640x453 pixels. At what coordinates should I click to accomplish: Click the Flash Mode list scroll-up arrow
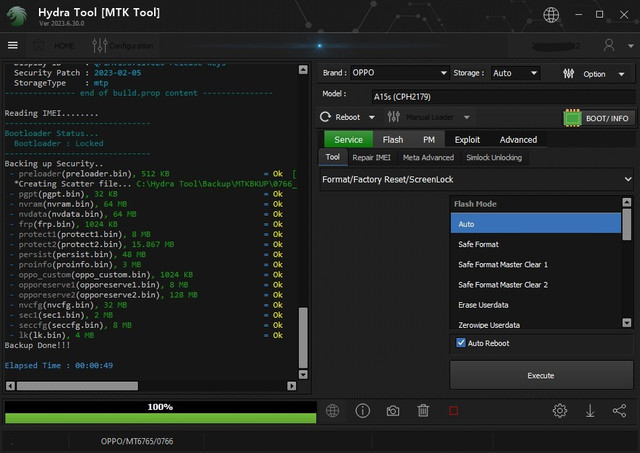[x=627, y=202]
